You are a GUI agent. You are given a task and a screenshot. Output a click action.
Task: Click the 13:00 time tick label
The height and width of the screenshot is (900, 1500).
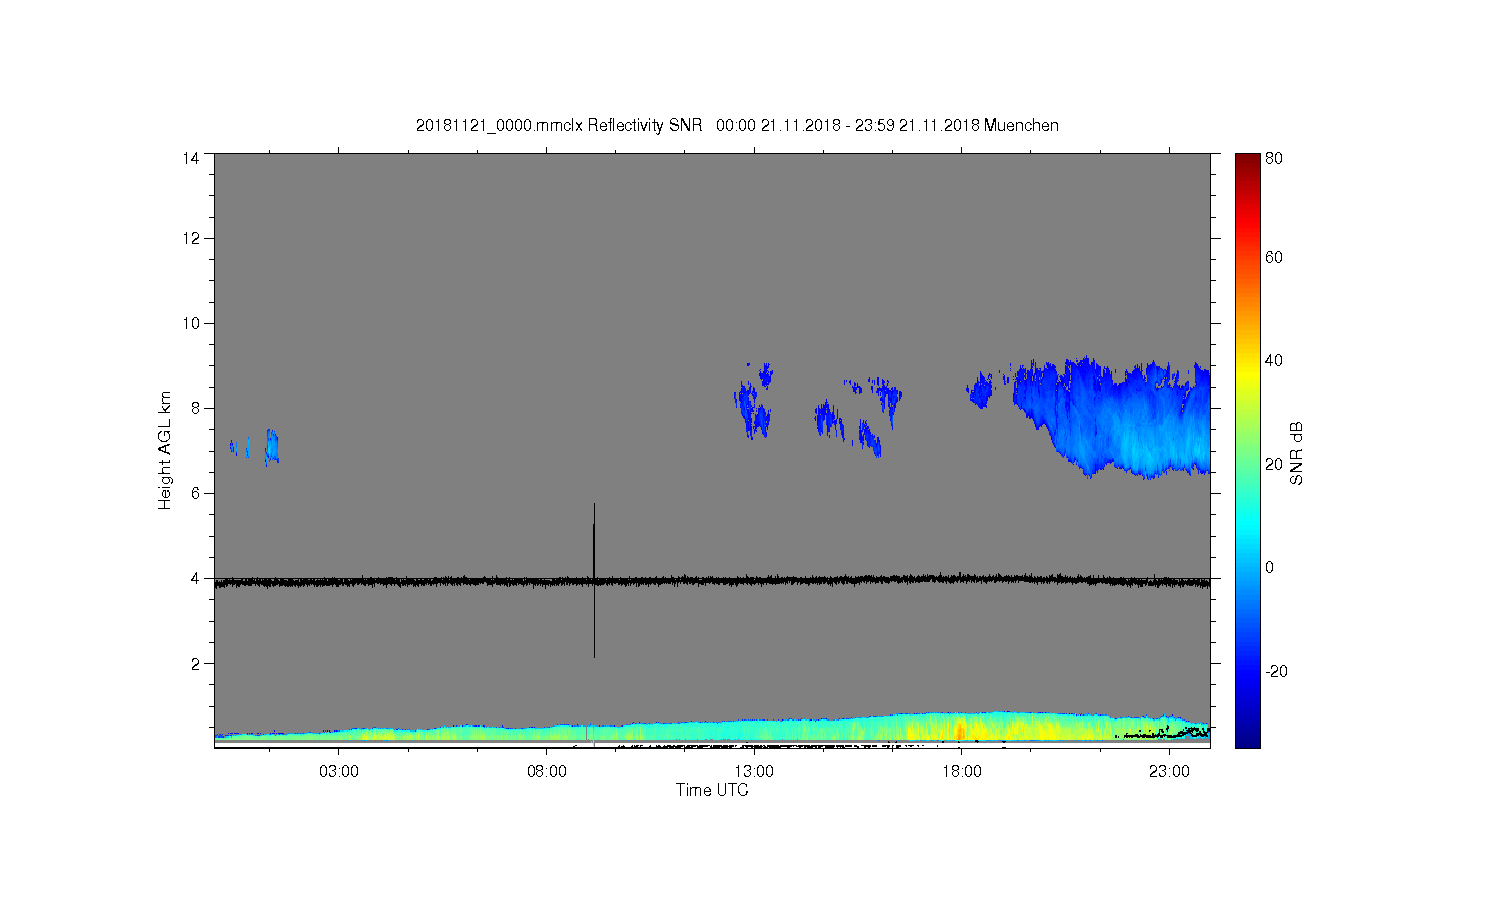754,772
